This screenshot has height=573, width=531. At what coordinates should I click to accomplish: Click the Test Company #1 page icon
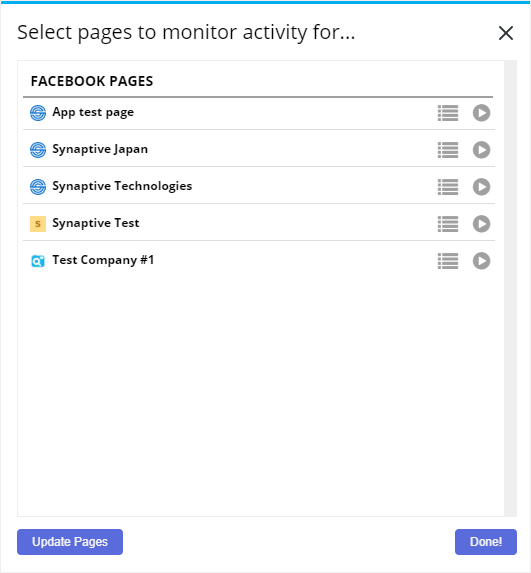(38, 261)
